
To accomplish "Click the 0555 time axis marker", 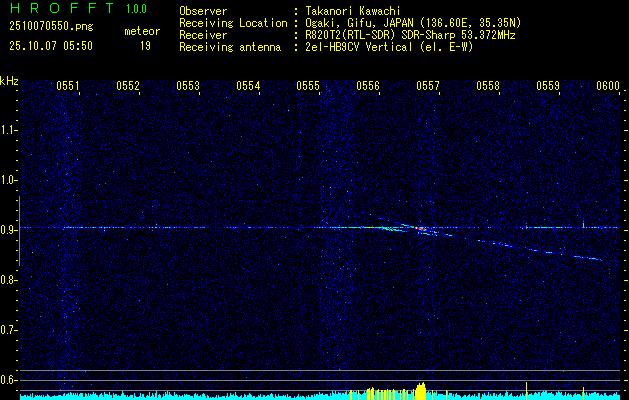I will 308,85.
